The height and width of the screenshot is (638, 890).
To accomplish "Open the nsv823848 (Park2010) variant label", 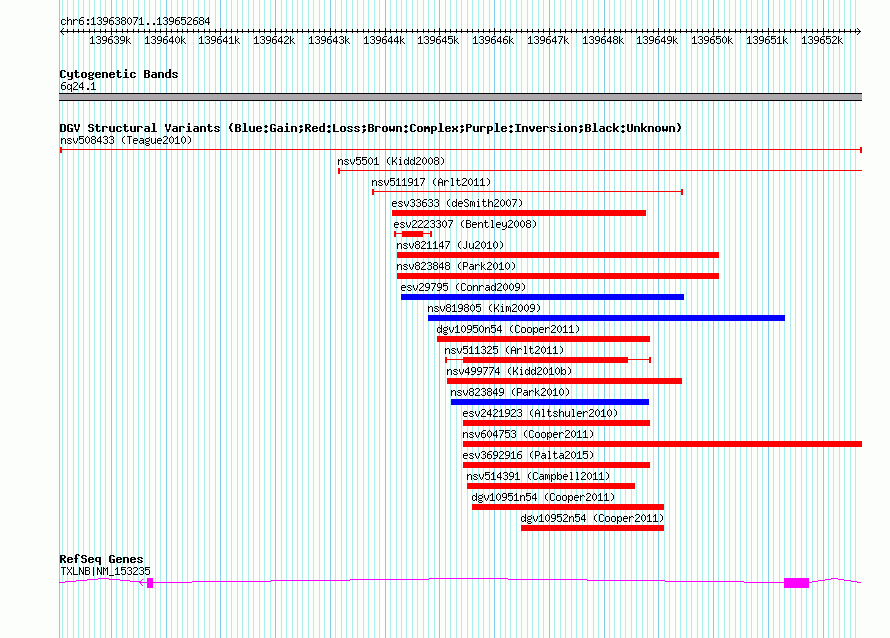I will (456, 266).
